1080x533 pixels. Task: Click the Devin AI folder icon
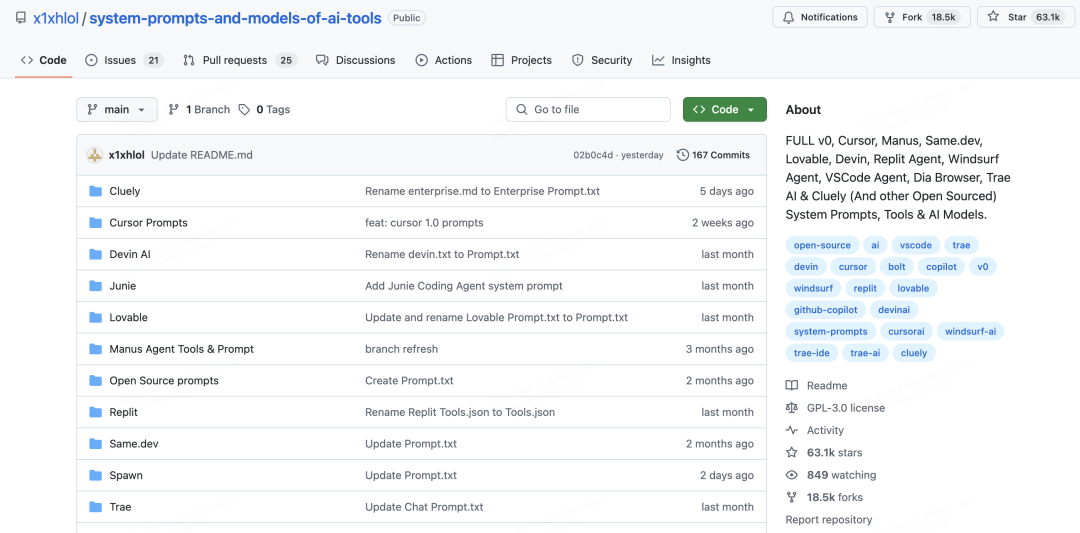96,254
